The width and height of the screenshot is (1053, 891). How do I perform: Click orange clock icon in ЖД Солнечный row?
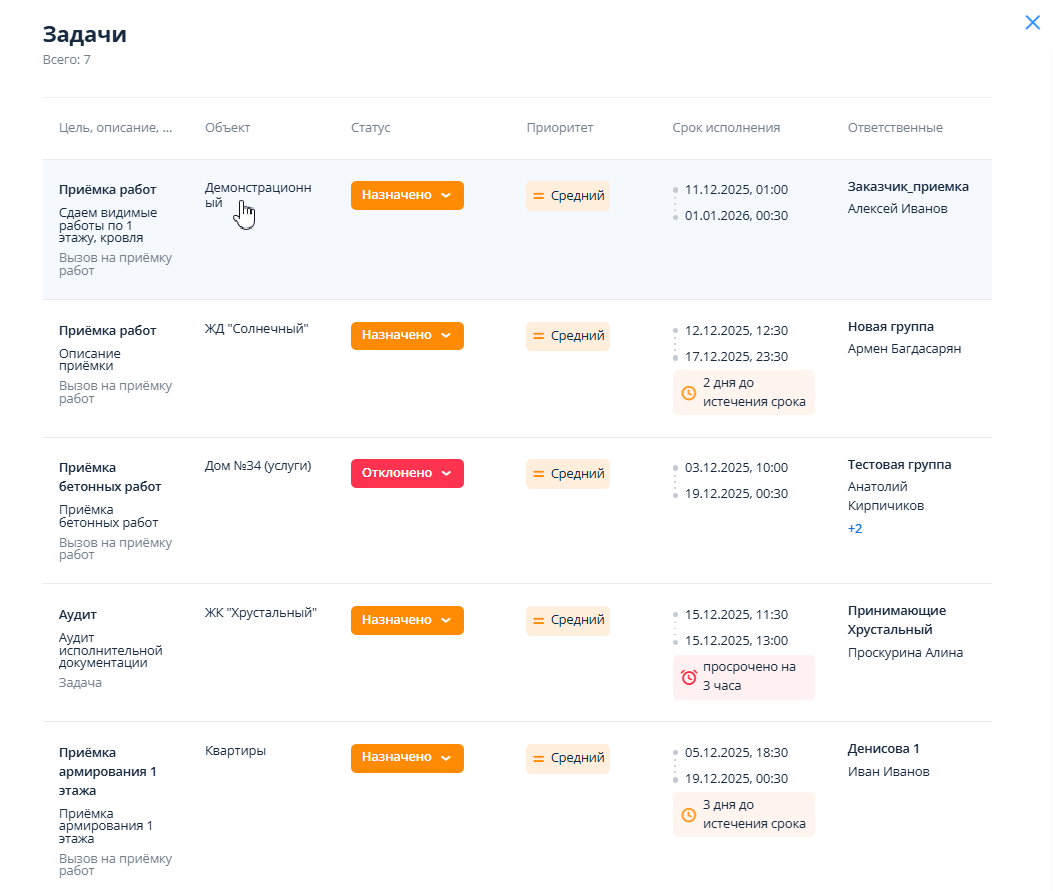click(x=688, y=393)
